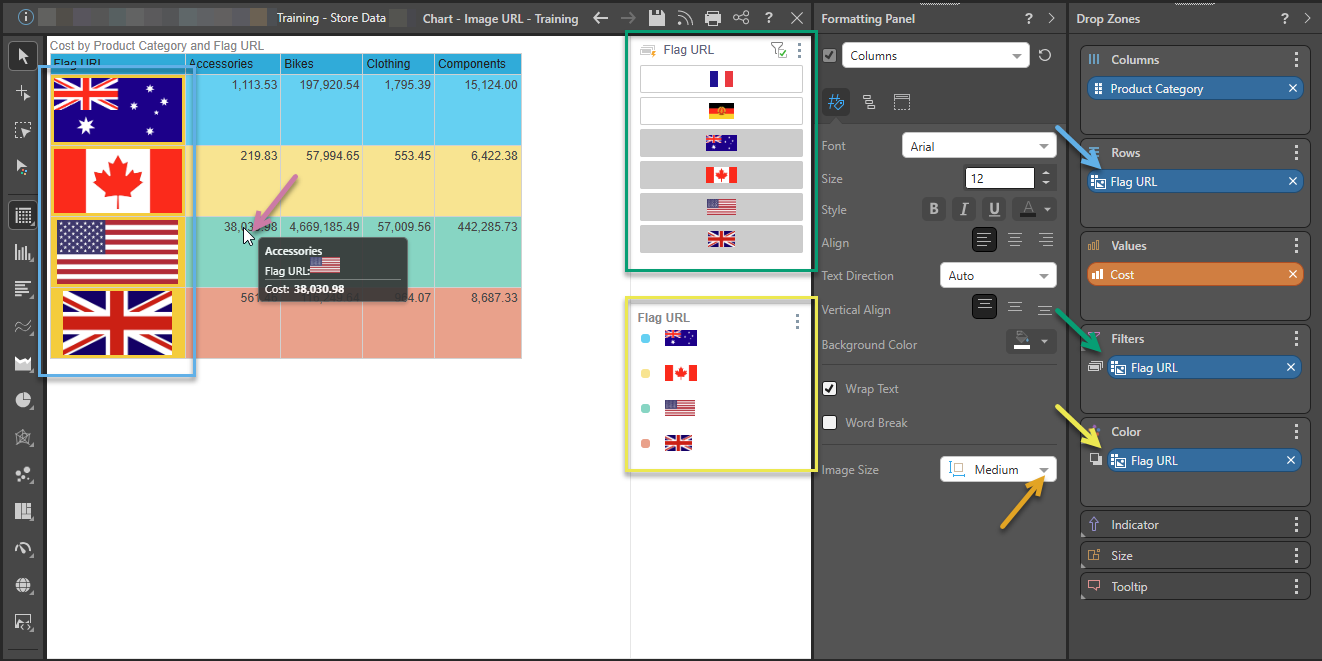Remove the Cost chip from Values

pyautogui.click(x=1293, y=275)
